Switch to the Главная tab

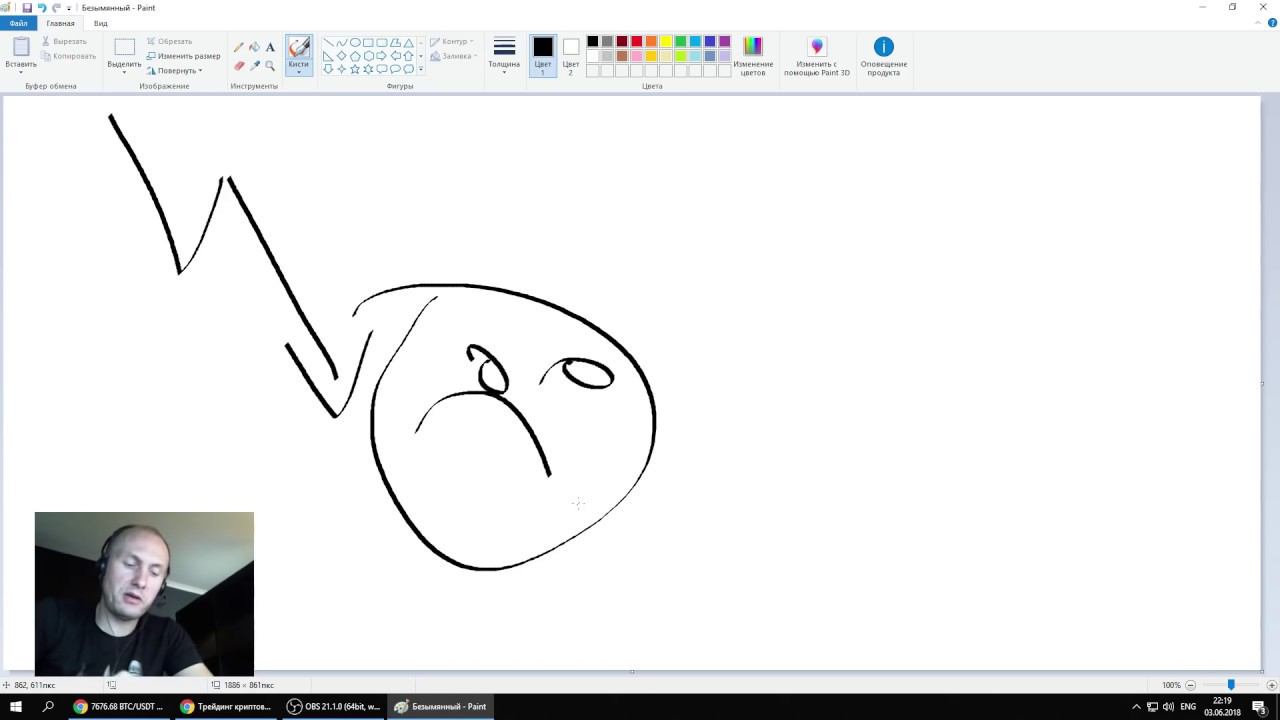click(60, 23)
